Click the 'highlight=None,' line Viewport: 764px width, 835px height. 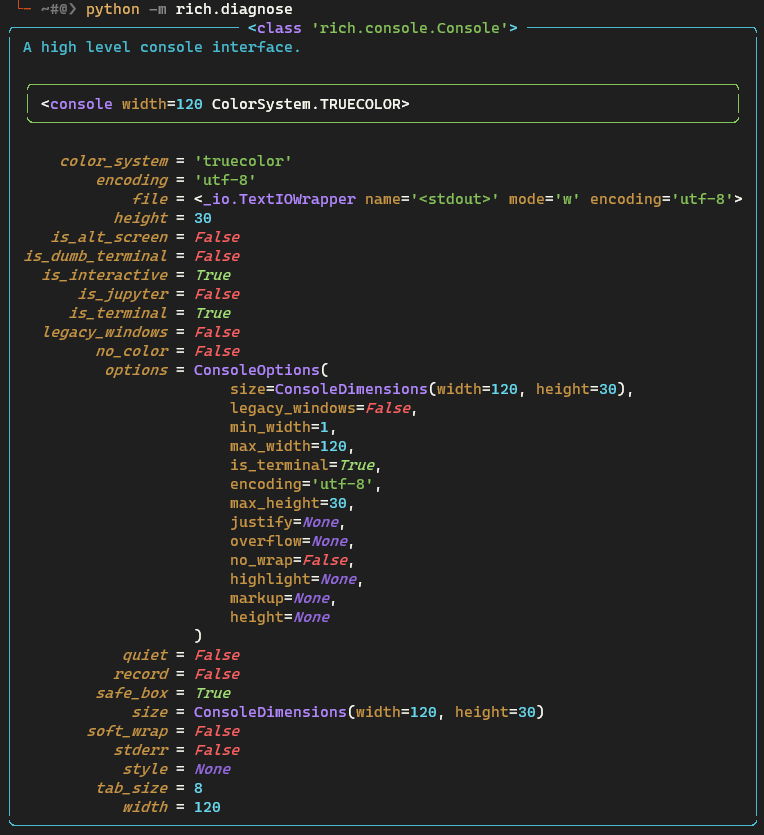297,579
